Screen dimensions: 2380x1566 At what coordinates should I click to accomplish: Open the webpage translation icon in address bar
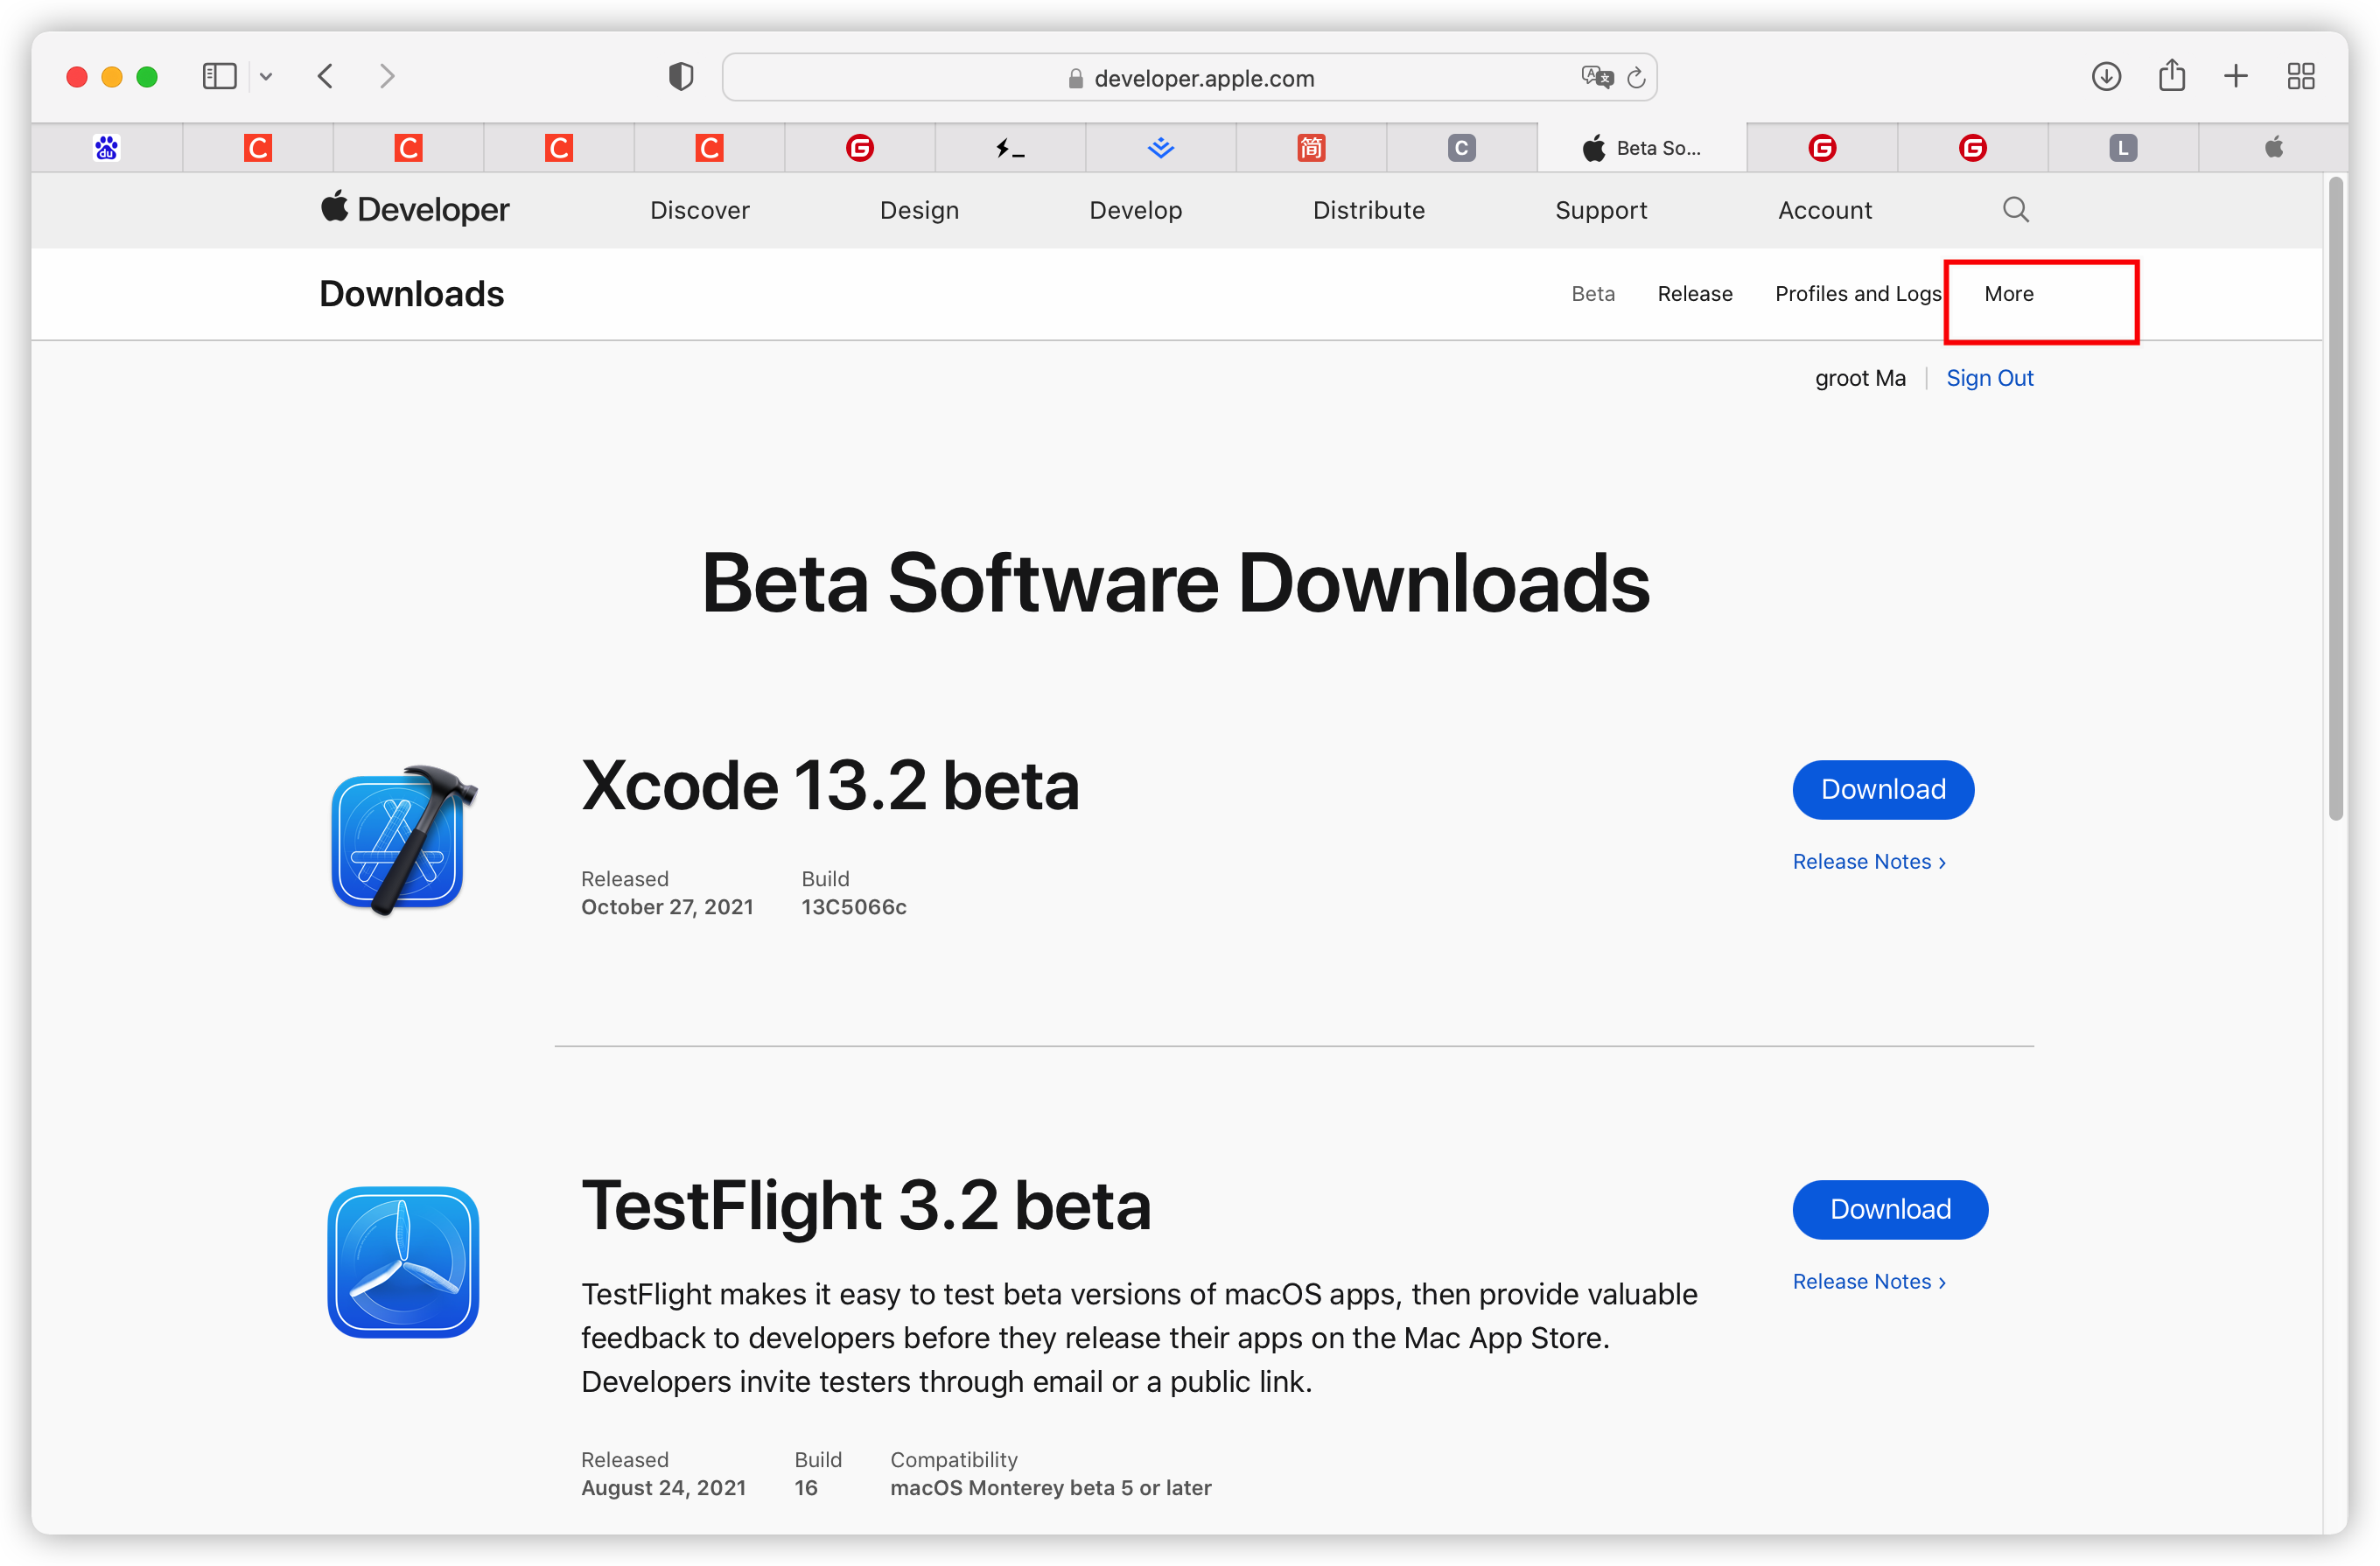[1597, 77]
